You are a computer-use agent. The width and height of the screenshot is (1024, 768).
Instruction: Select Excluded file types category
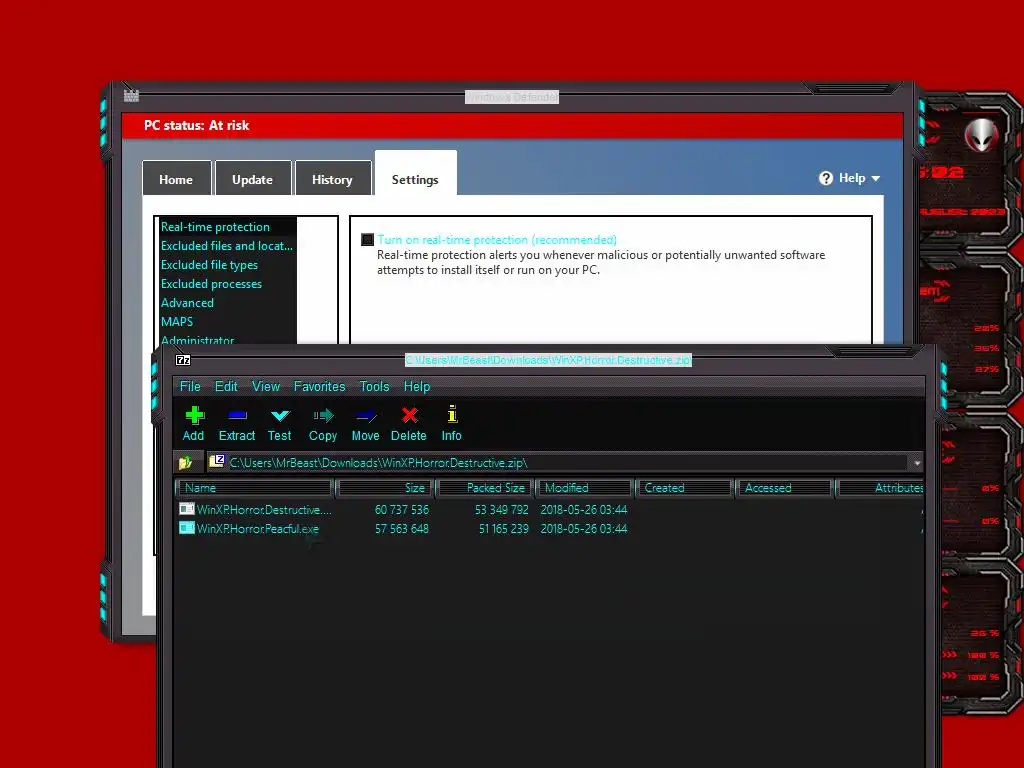229,265
